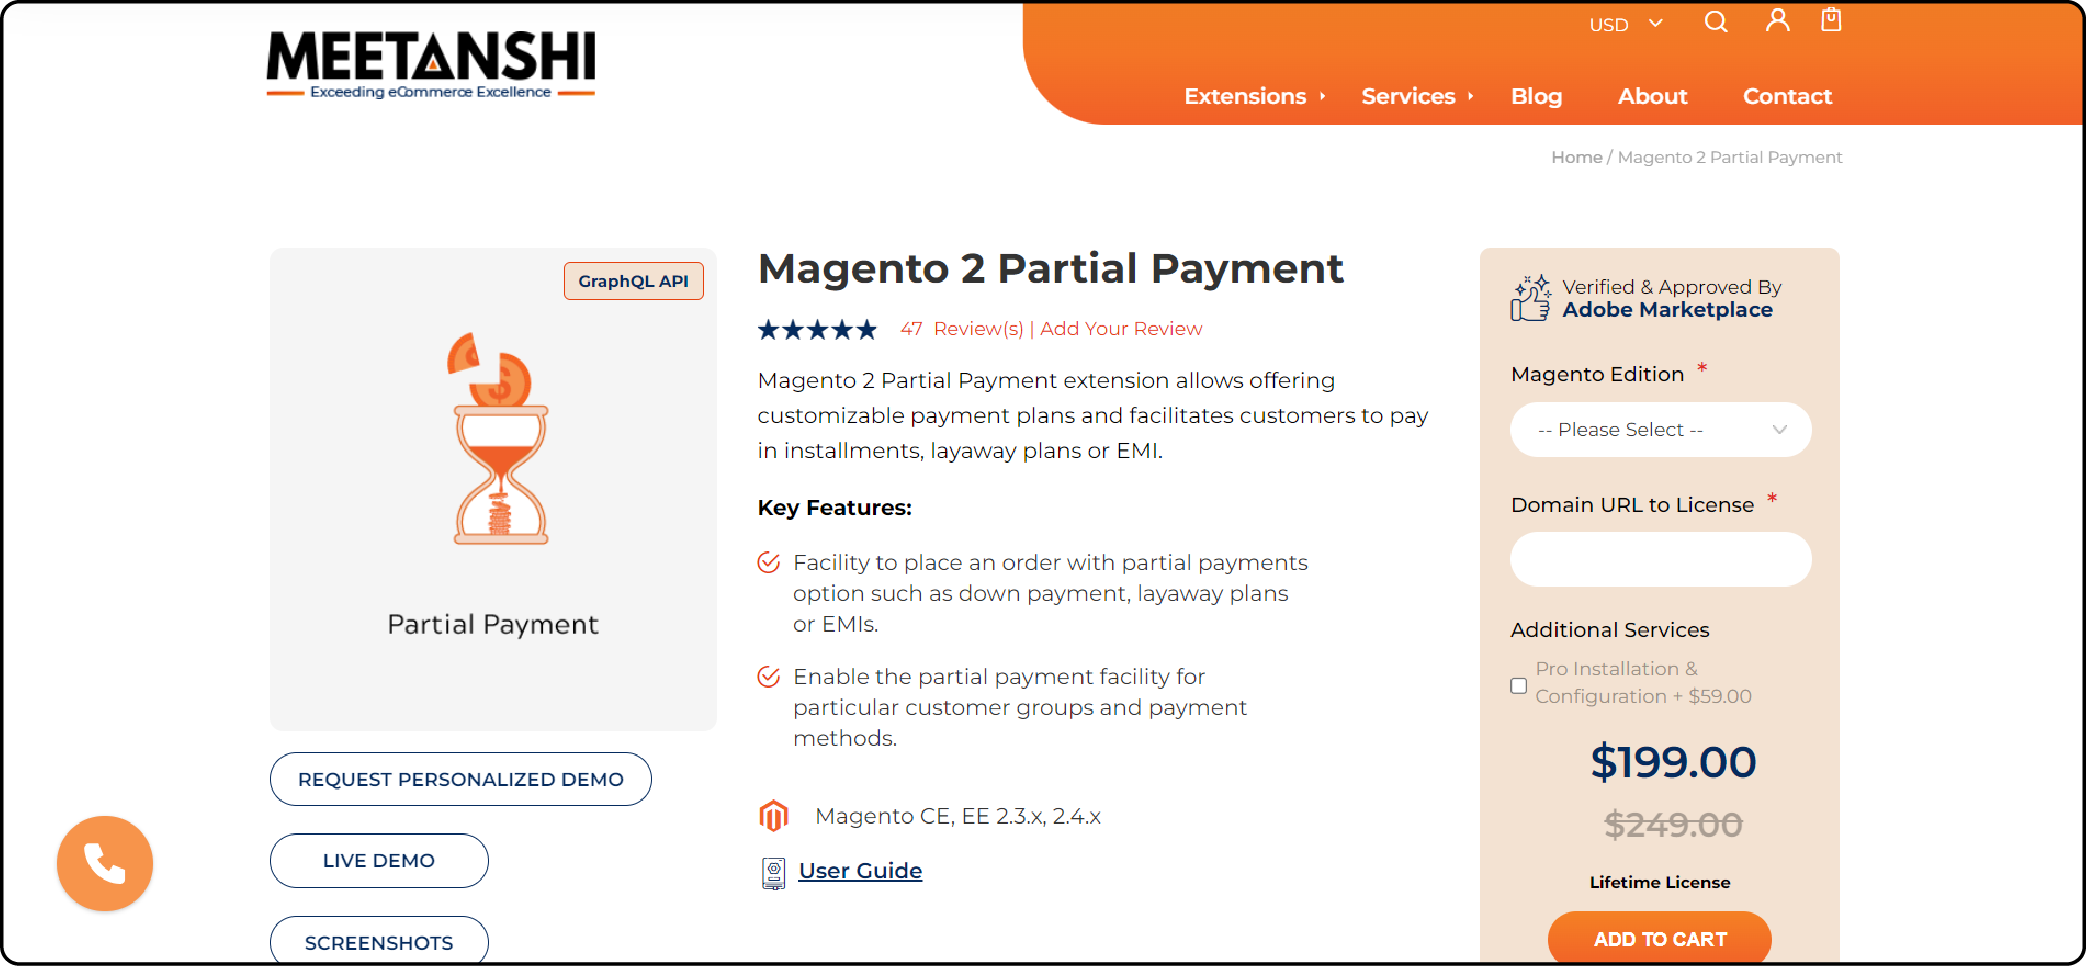Focus the Domain URL to License field
This screenshot has width=2087, height=966.
[1661, 559]
